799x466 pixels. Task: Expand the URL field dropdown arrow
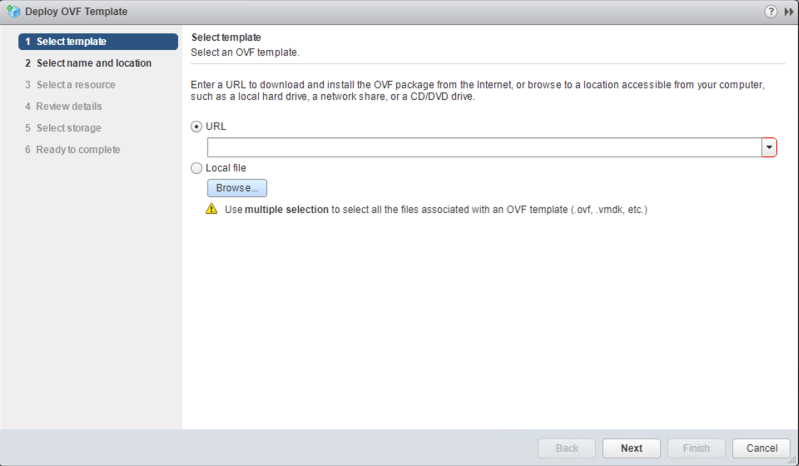(769, 147)
